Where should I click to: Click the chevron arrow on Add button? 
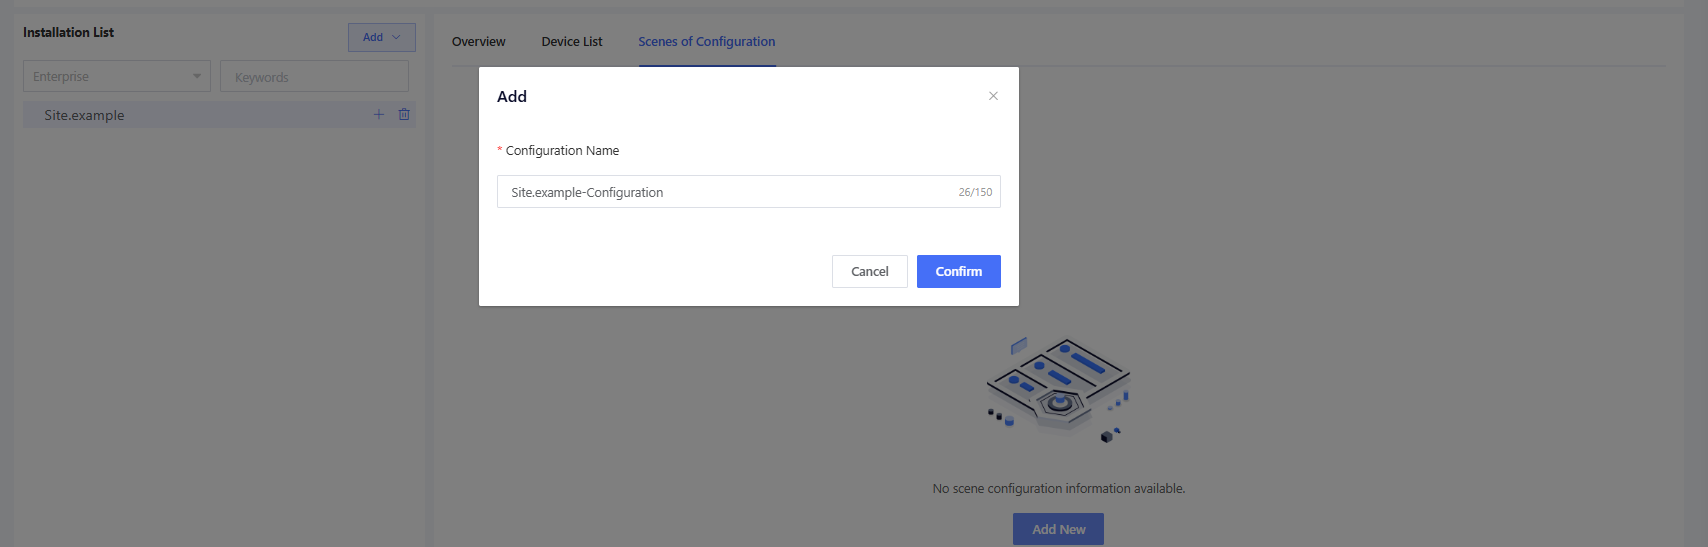(x=397, y=38)
